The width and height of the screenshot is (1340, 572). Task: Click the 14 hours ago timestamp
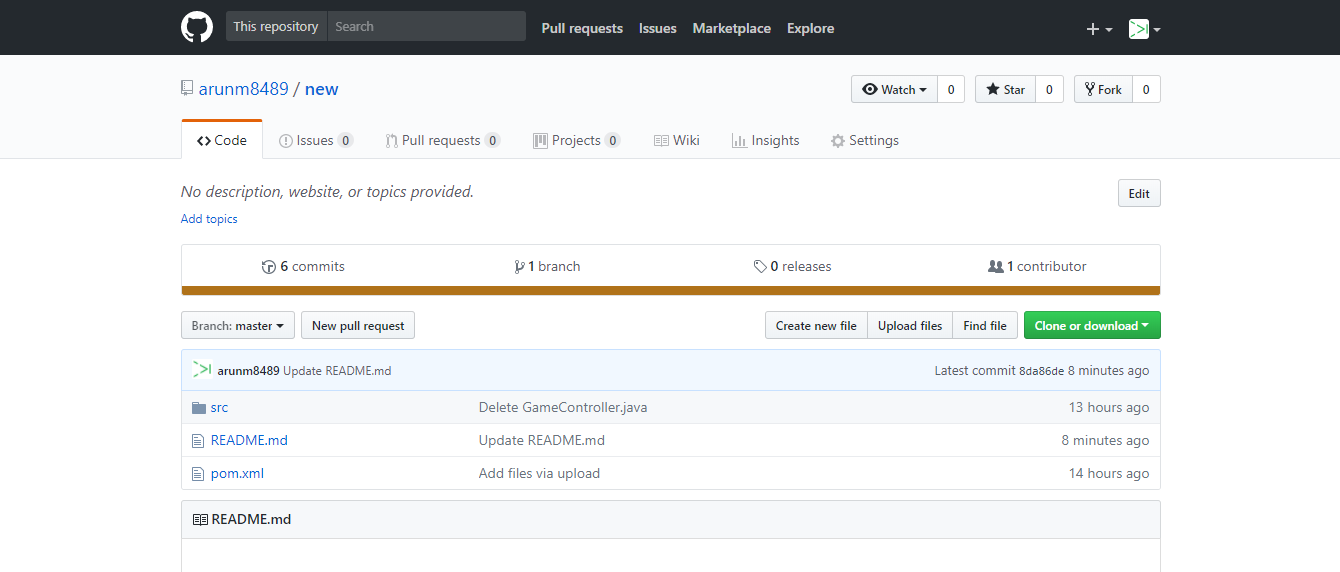1109,473
